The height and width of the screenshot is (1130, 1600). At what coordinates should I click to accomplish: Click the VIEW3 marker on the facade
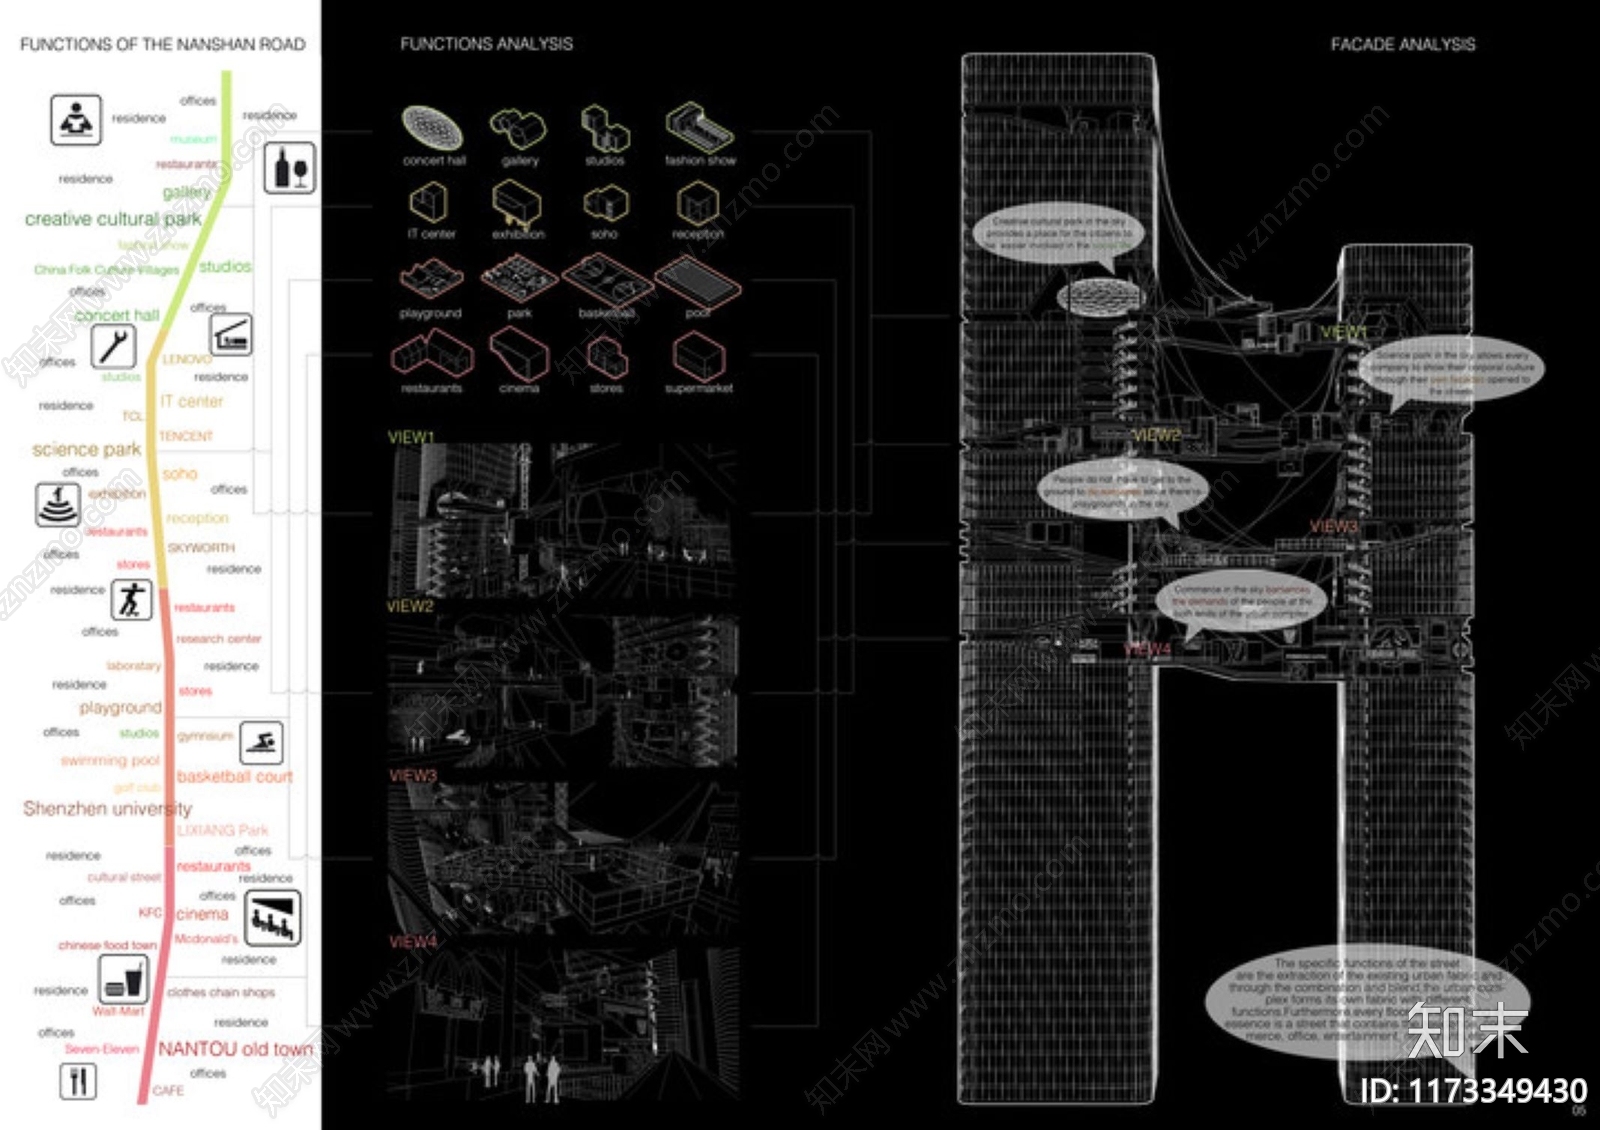(x=1334, y=526)
